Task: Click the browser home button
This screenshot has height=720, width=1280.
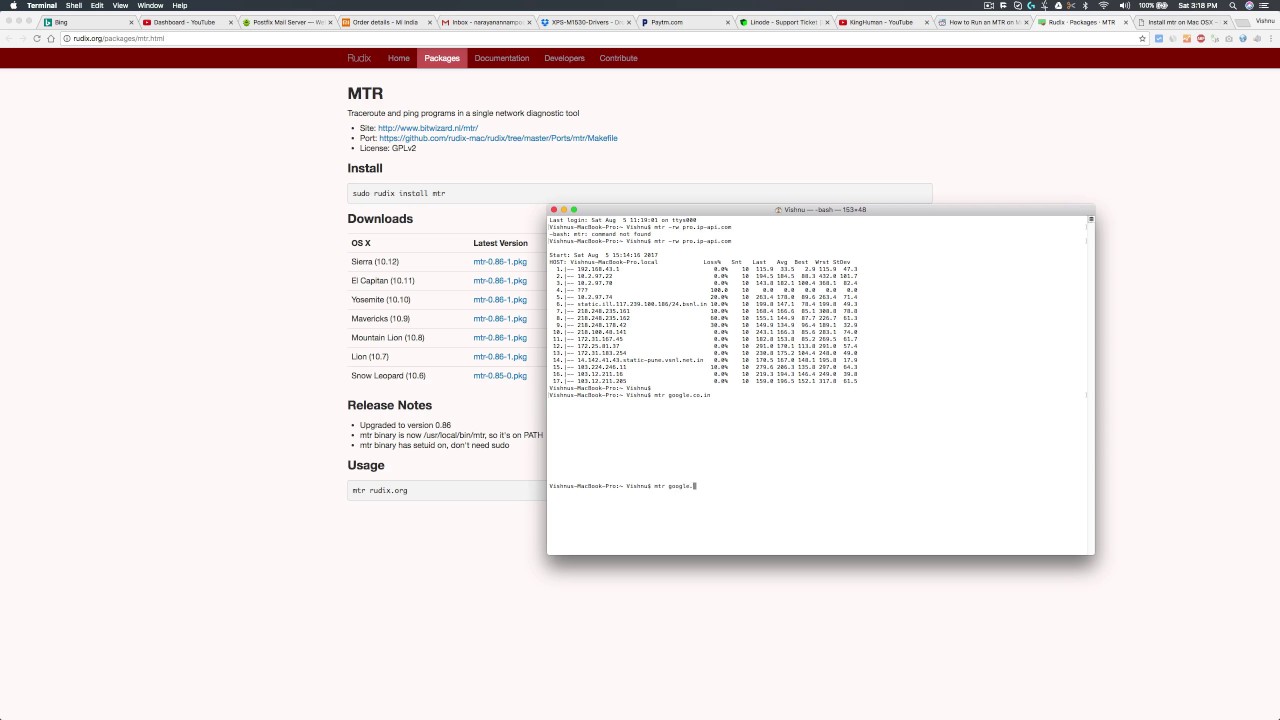Action: tap(51, 38)
